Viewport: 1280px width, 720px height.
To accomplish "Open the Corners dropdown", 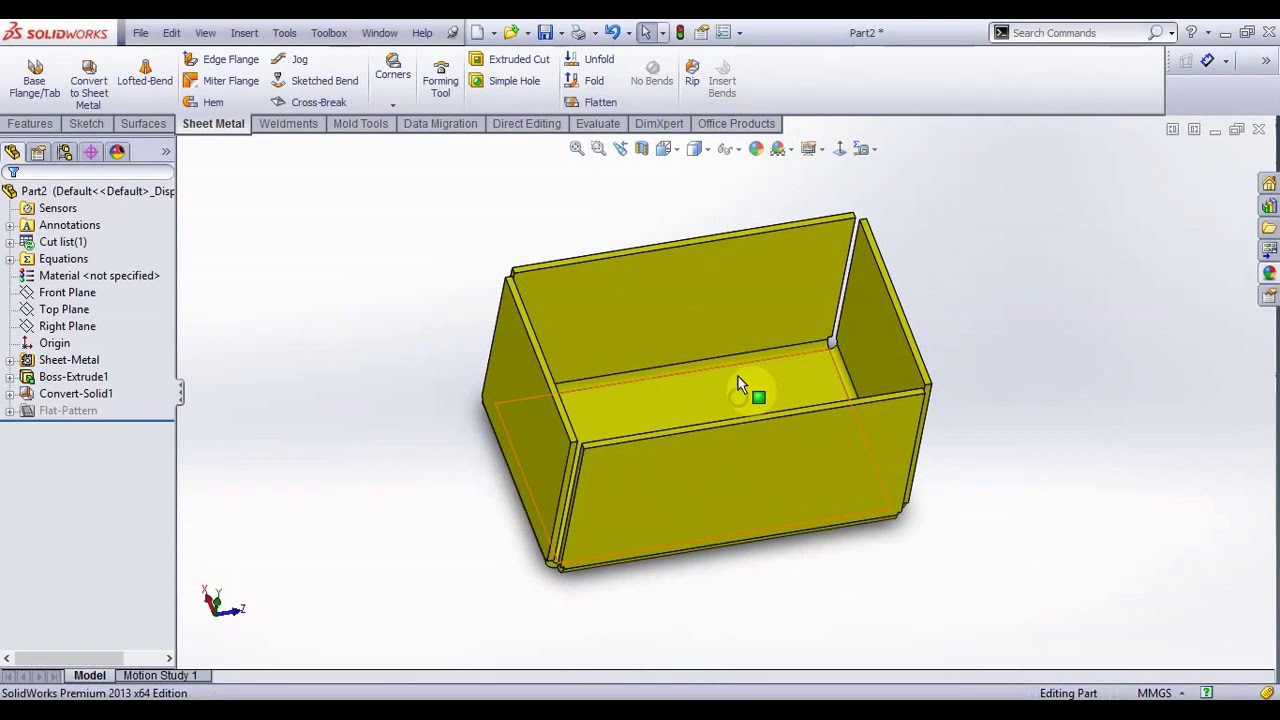I will coord(393,104).
